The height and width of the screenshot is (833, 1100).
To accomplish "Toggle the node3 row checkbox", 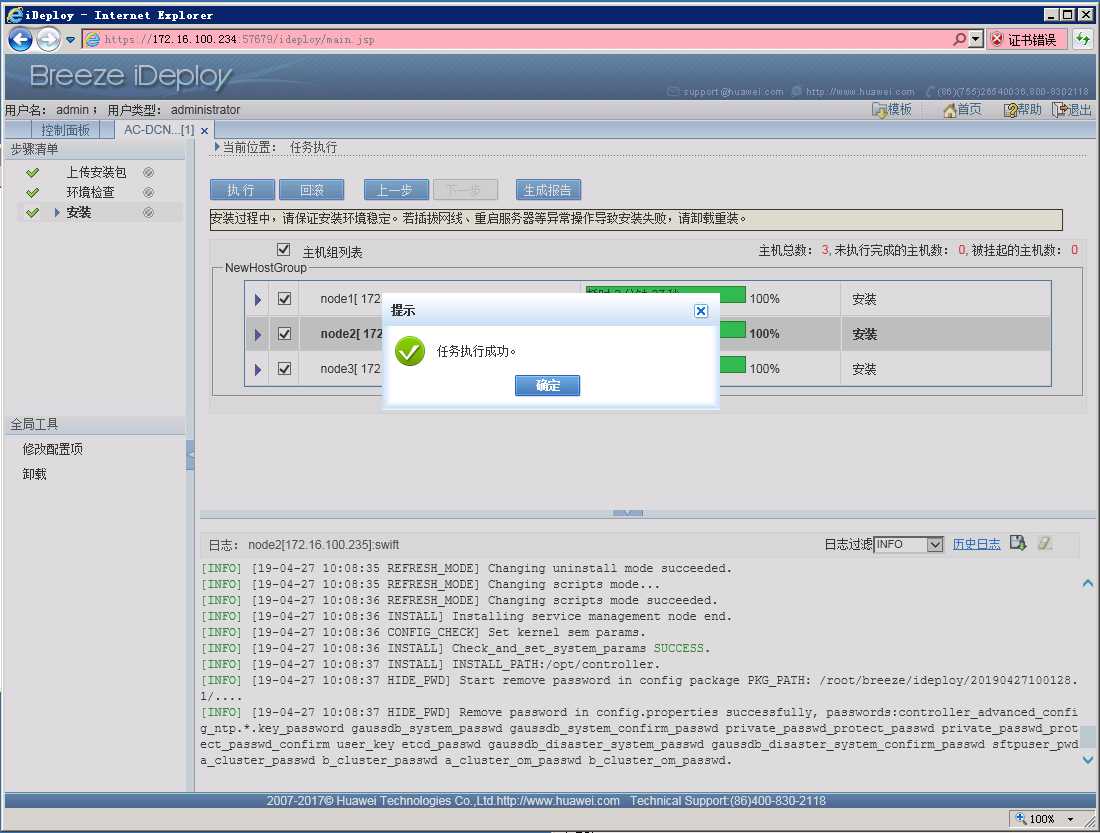I will coord(284,368).
